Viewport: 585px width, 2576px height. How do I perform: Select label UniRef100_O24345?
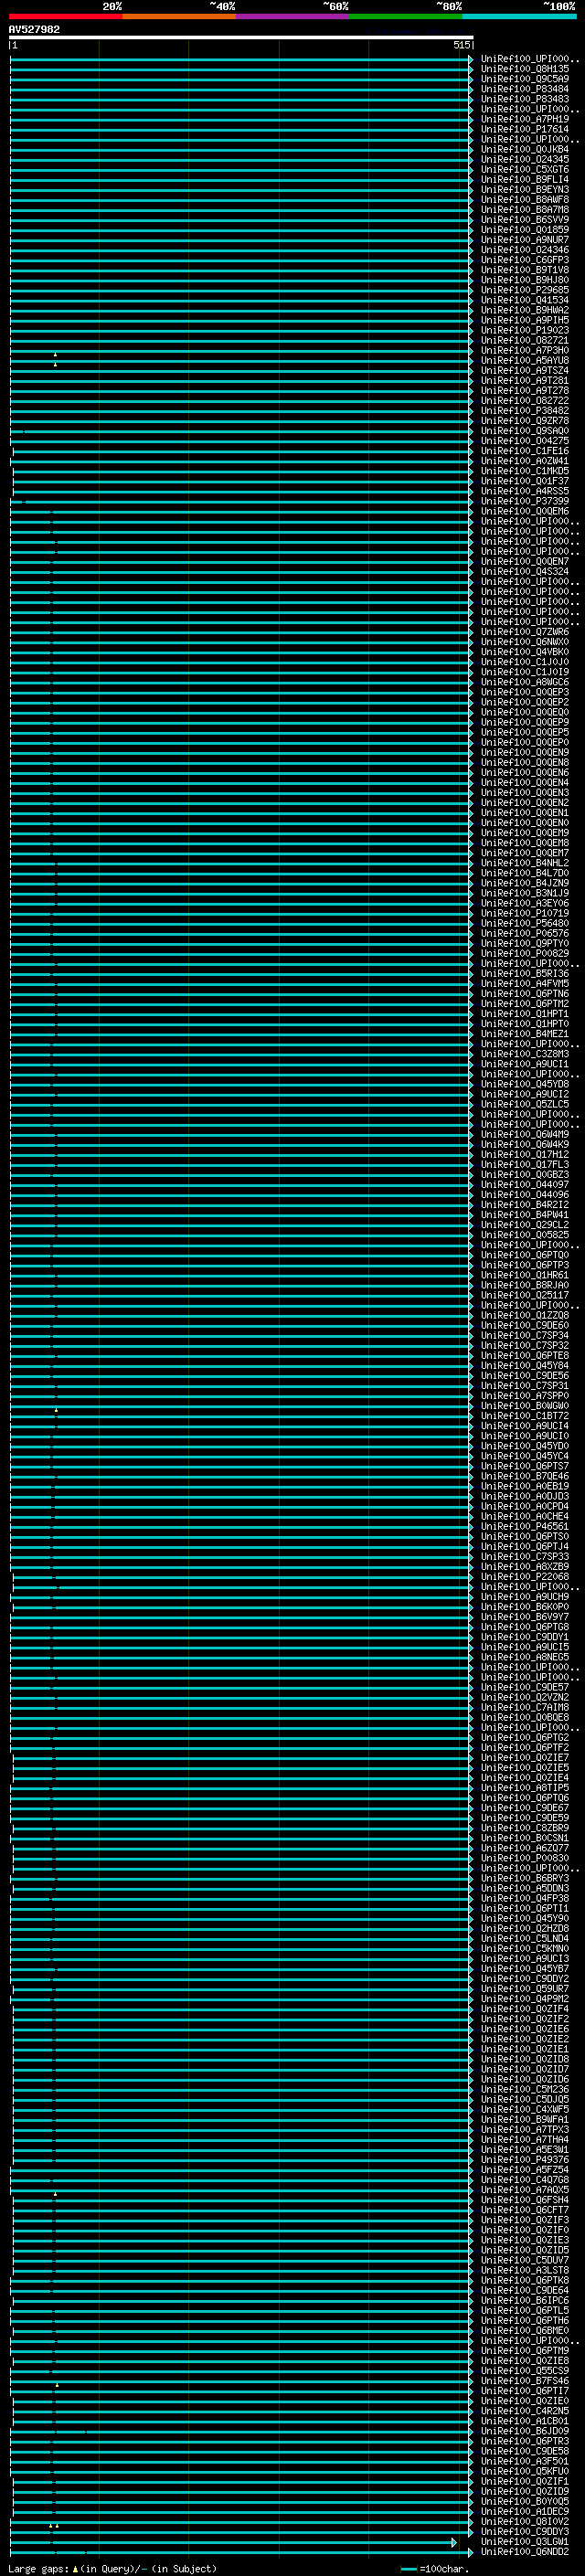pyautogui.click(x=525, y=159)
